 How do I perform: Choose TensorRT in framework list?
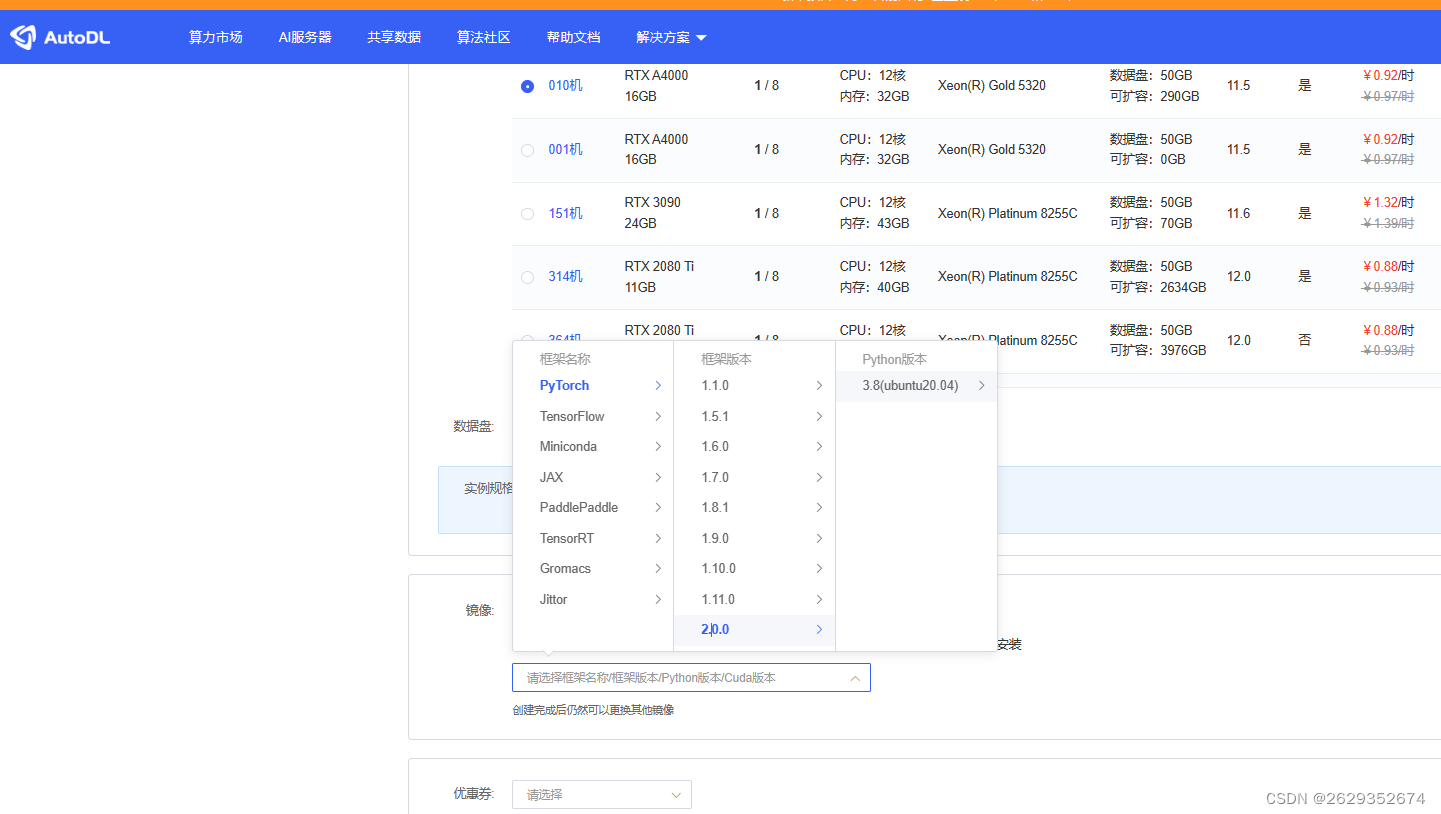[x=593, y=538]
